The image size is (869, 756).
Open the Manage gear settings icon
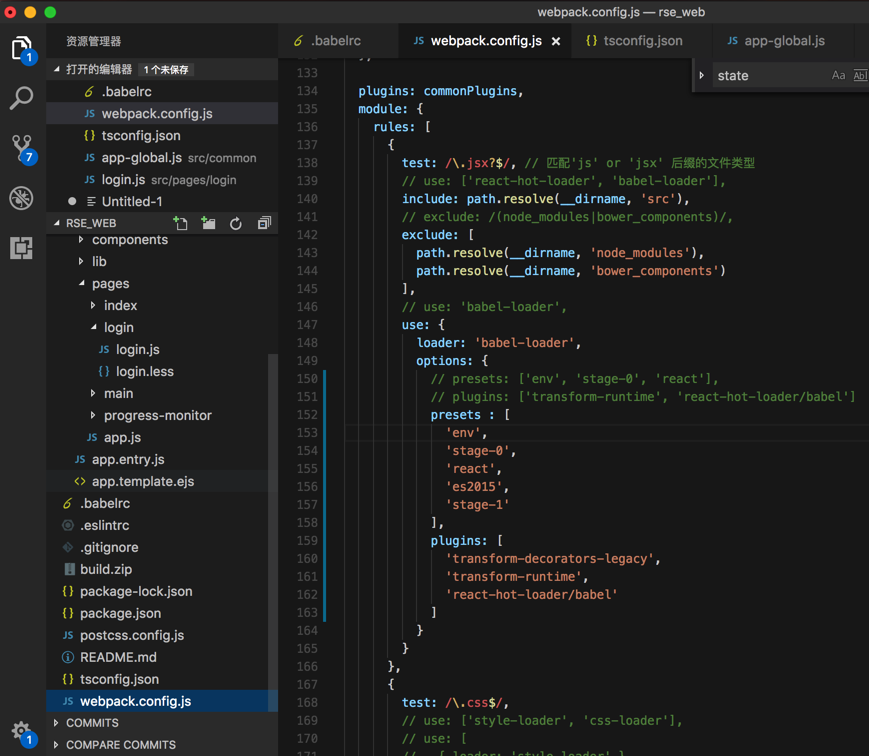pos(22,731)
